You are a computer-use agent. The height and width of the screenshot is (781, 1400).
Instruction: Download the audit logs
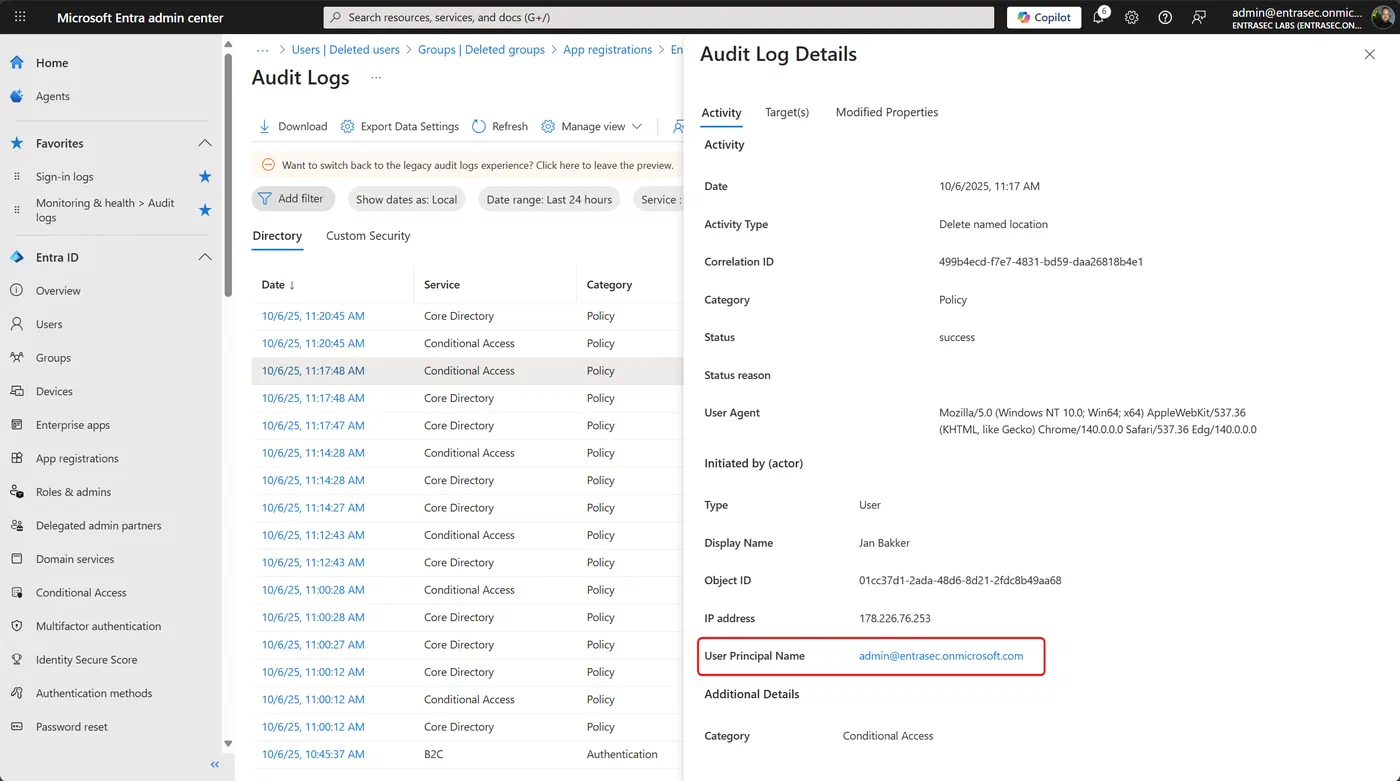293,126
